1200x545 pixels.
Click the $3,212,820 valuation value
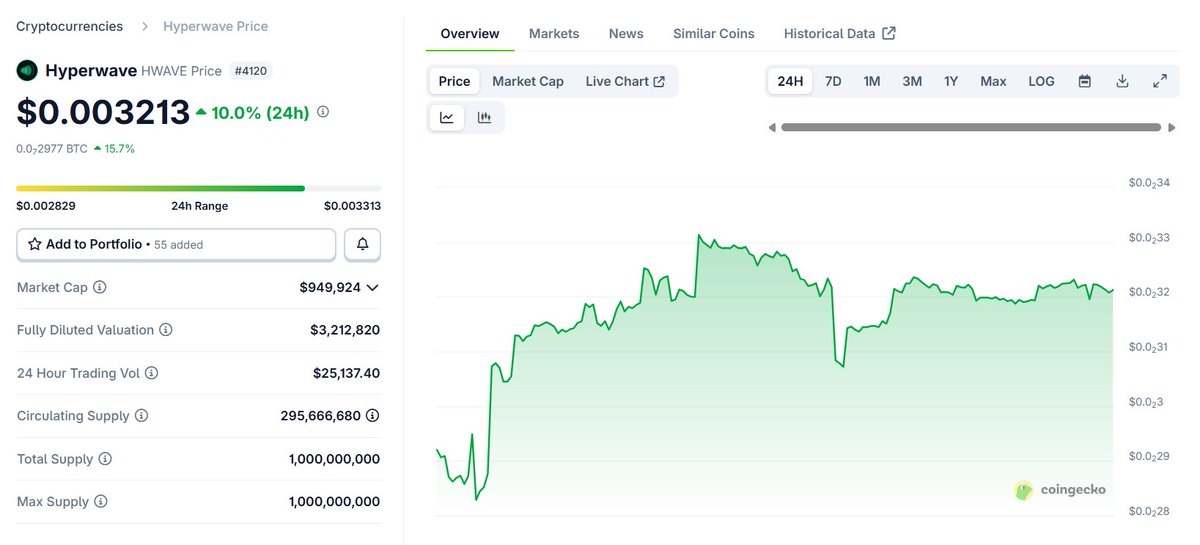(345, 330)
